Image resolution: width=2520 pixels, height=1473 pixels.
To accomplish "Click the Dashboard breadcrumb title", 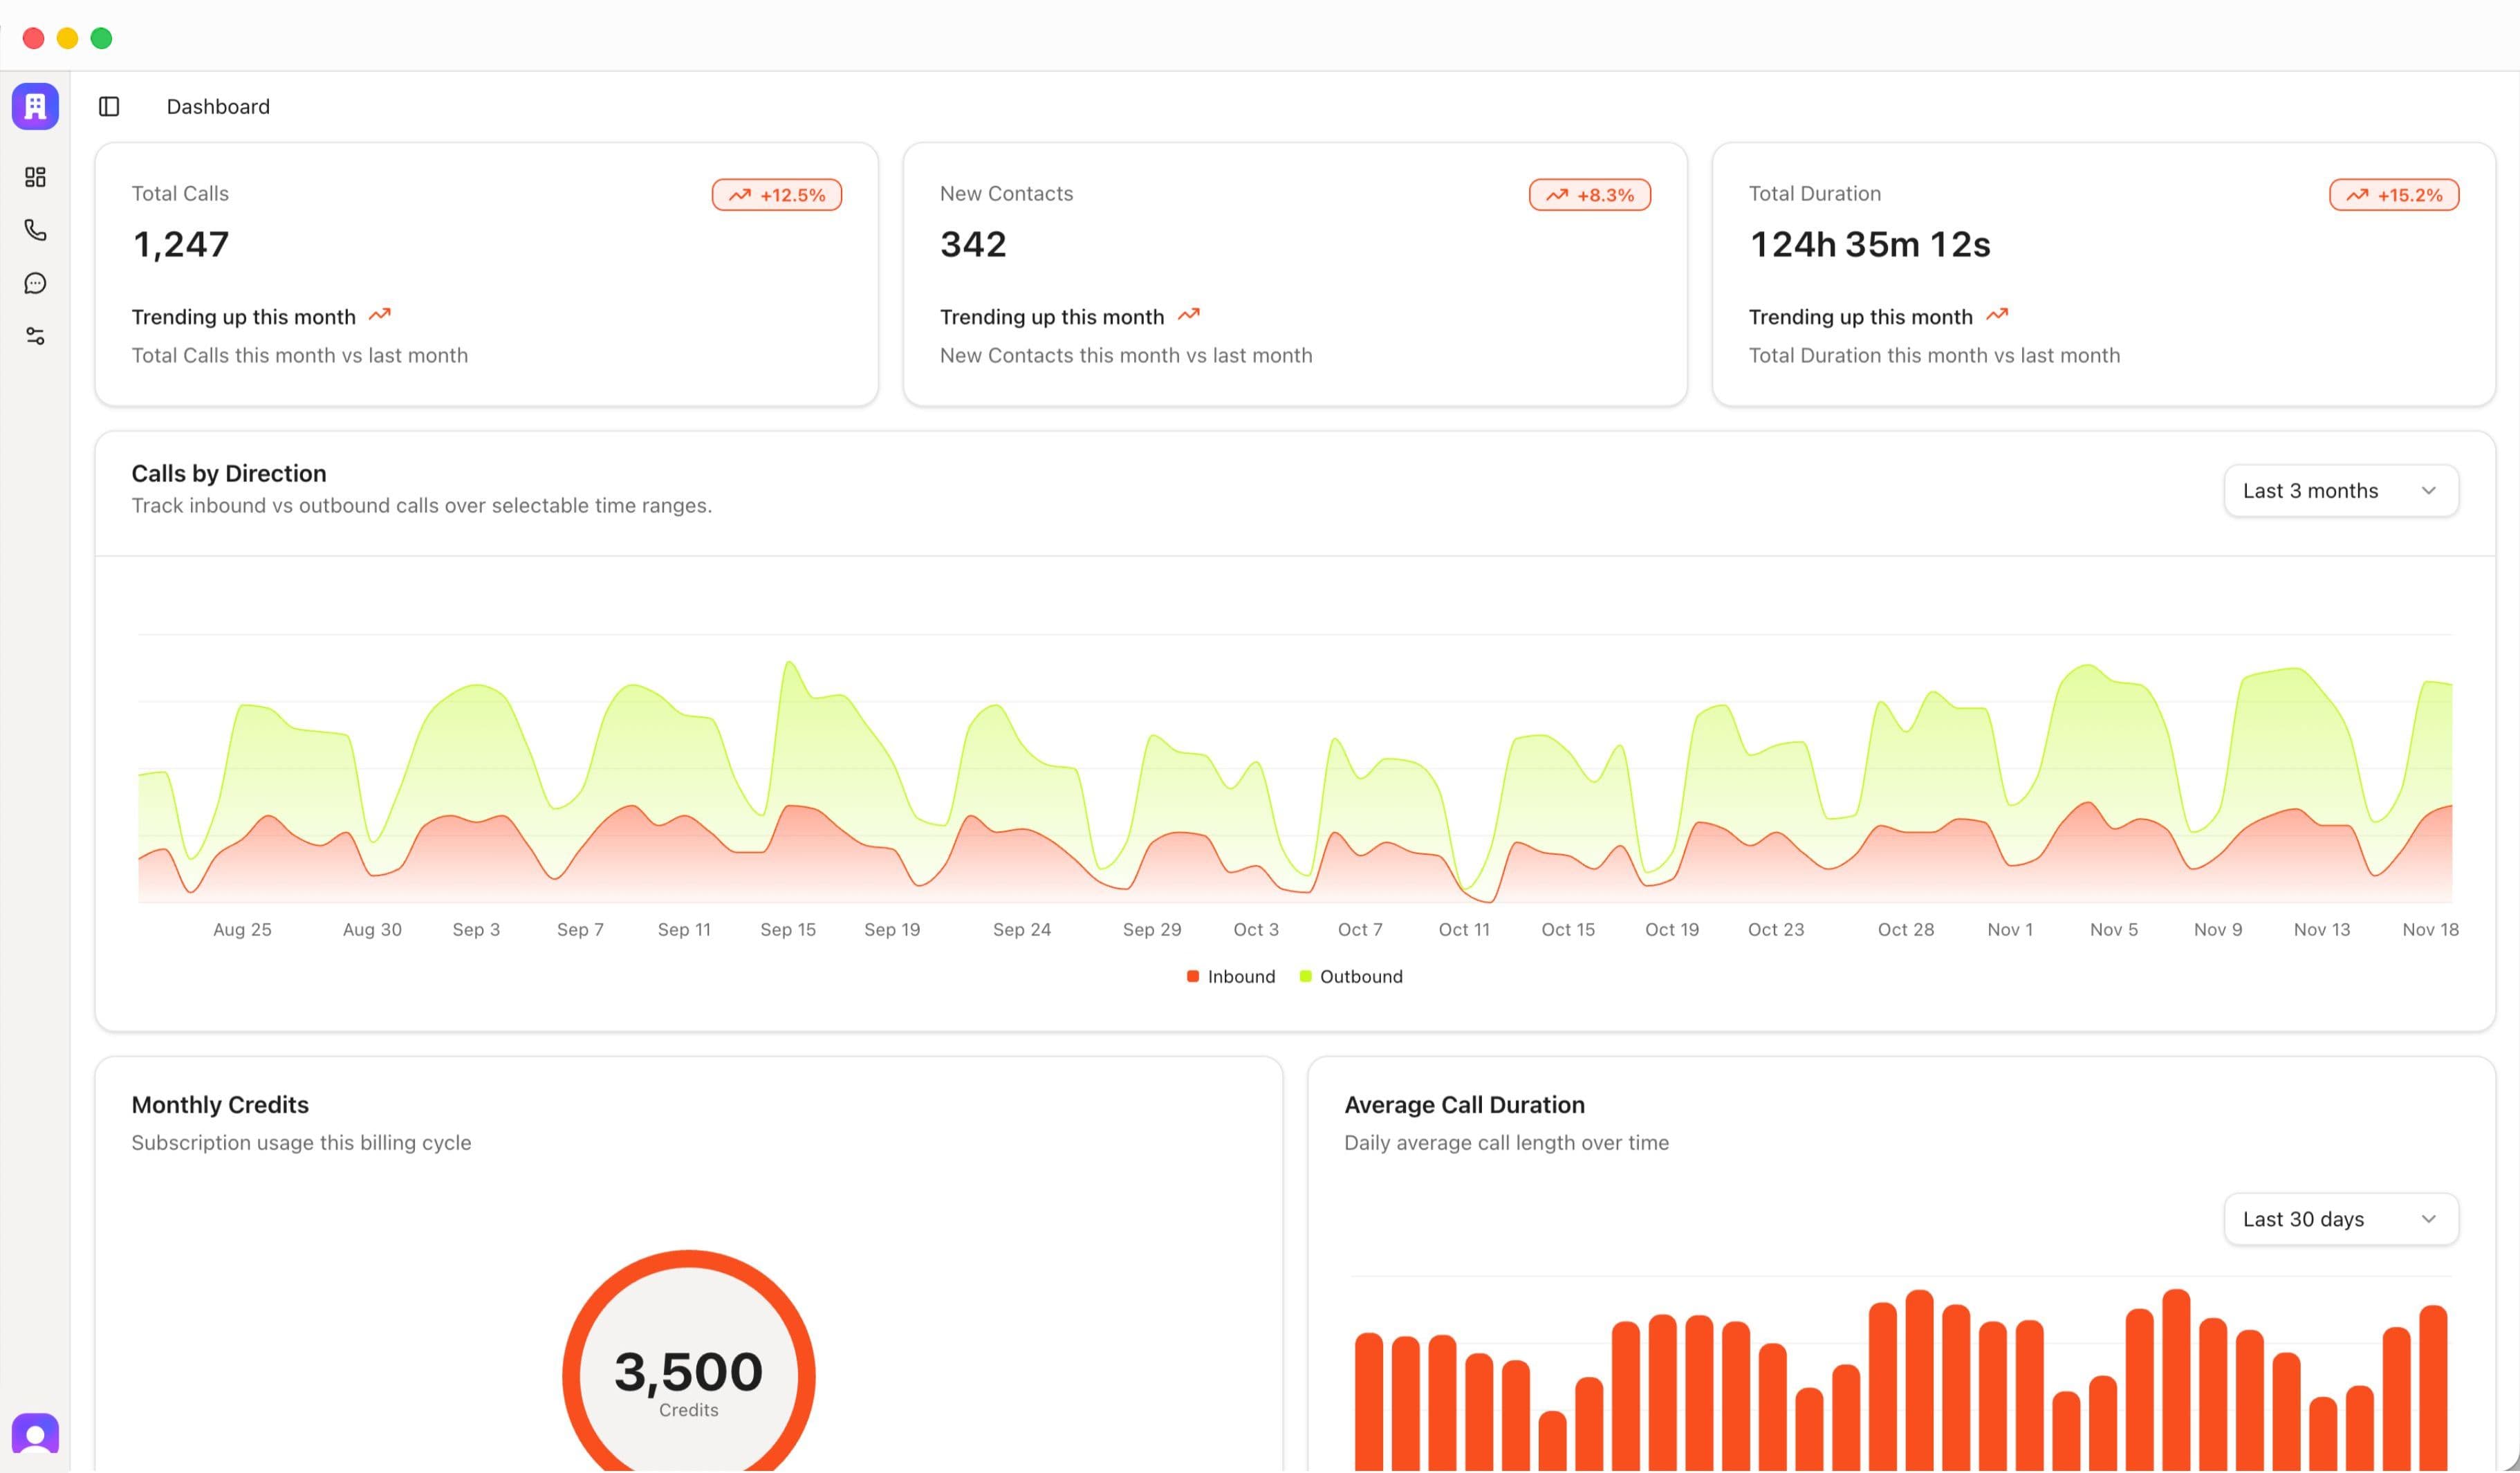I will click(218, 106).
